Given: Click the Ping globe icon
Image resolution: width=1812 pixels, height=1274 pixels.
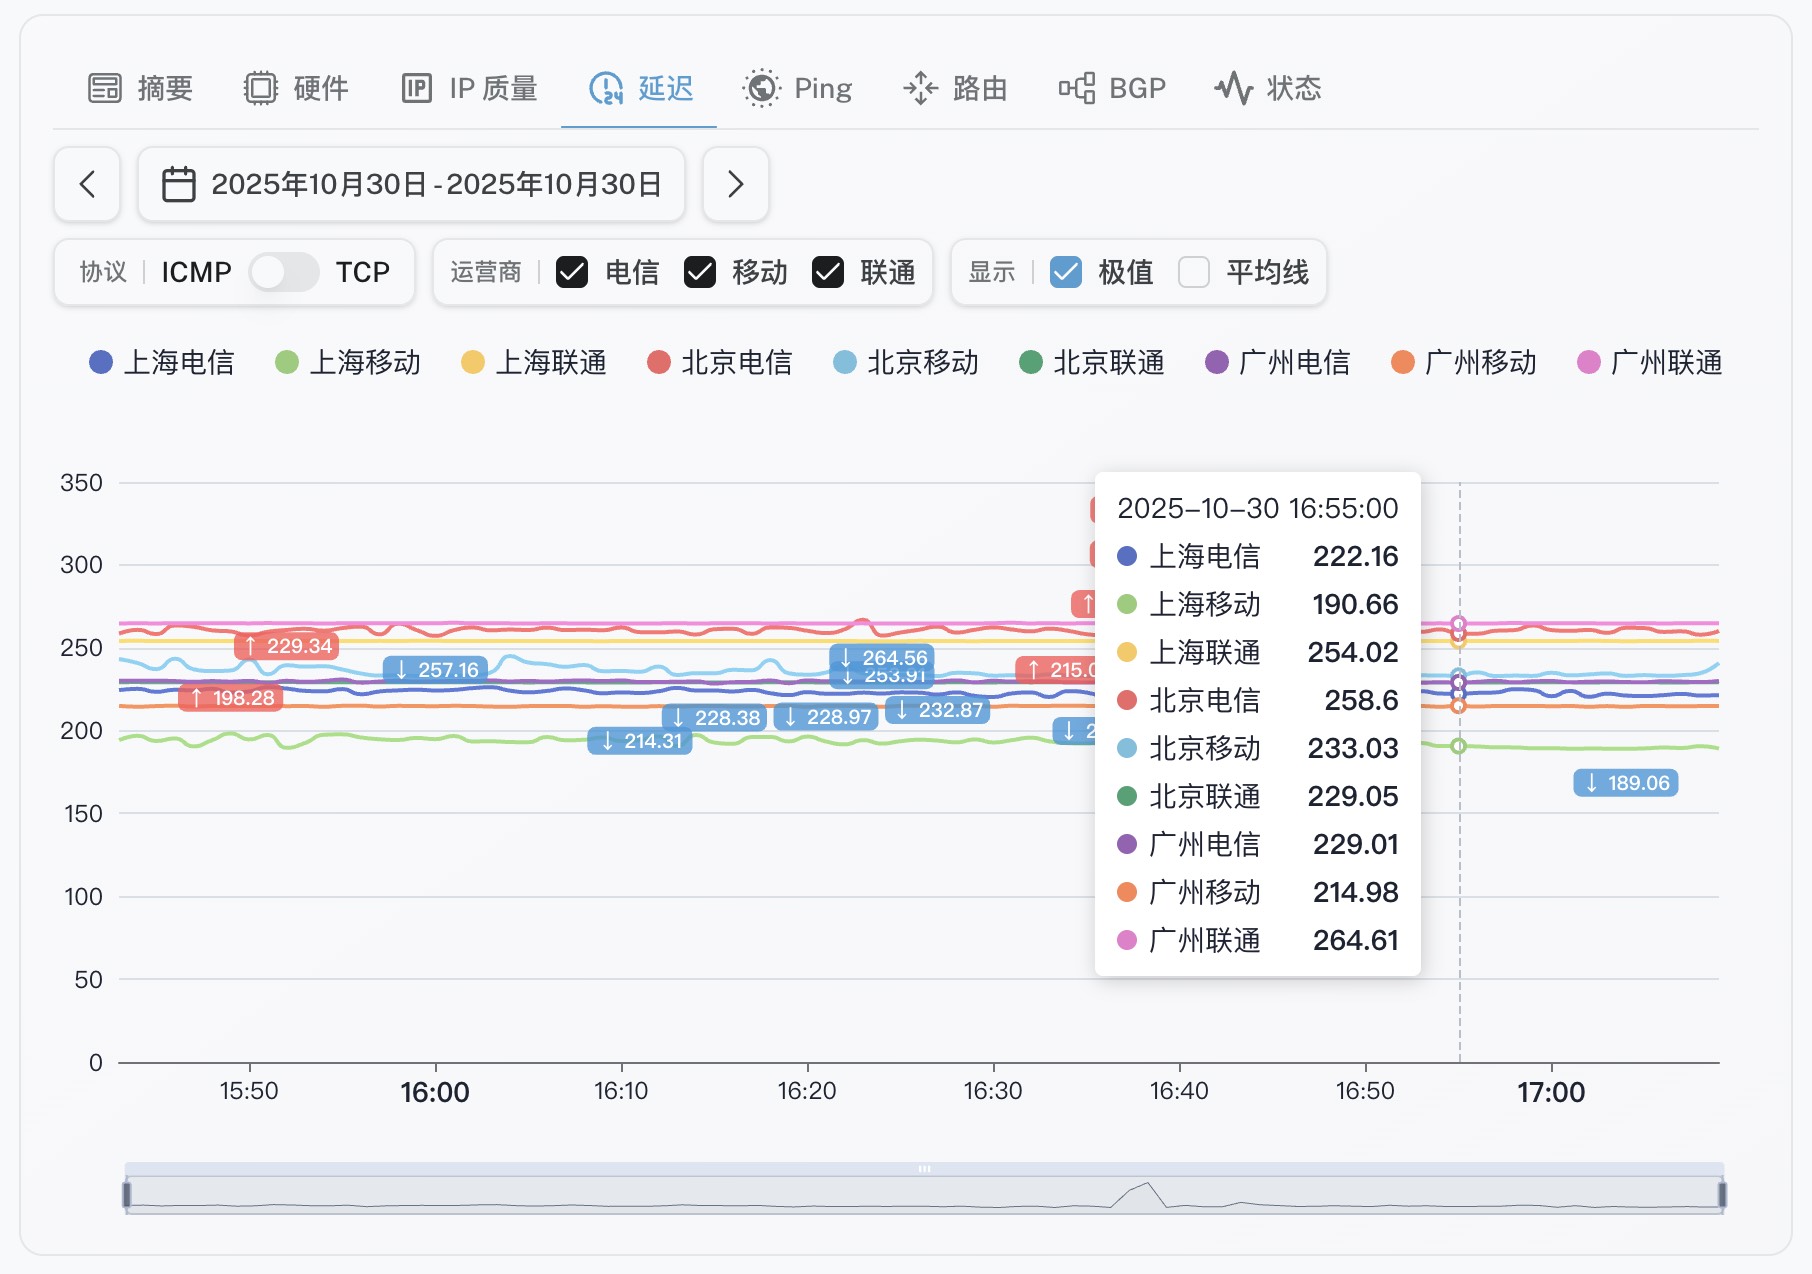Looking at the screenshot, I should click(761, 88).
